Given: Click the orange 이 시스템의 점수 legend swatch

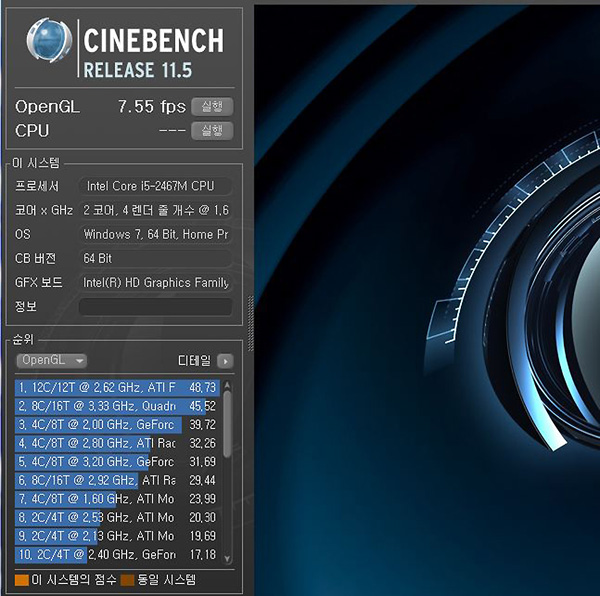Looking at the screenshot, I should tap(22, 580).
